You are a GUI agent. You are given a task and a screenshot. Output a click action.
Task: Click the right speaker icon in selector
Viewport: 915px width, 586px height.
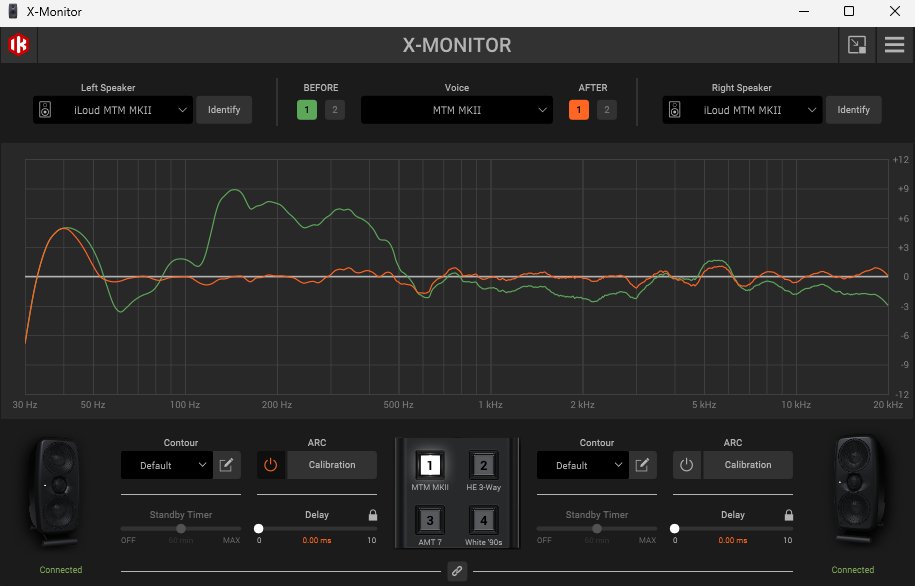click(675, 110)
